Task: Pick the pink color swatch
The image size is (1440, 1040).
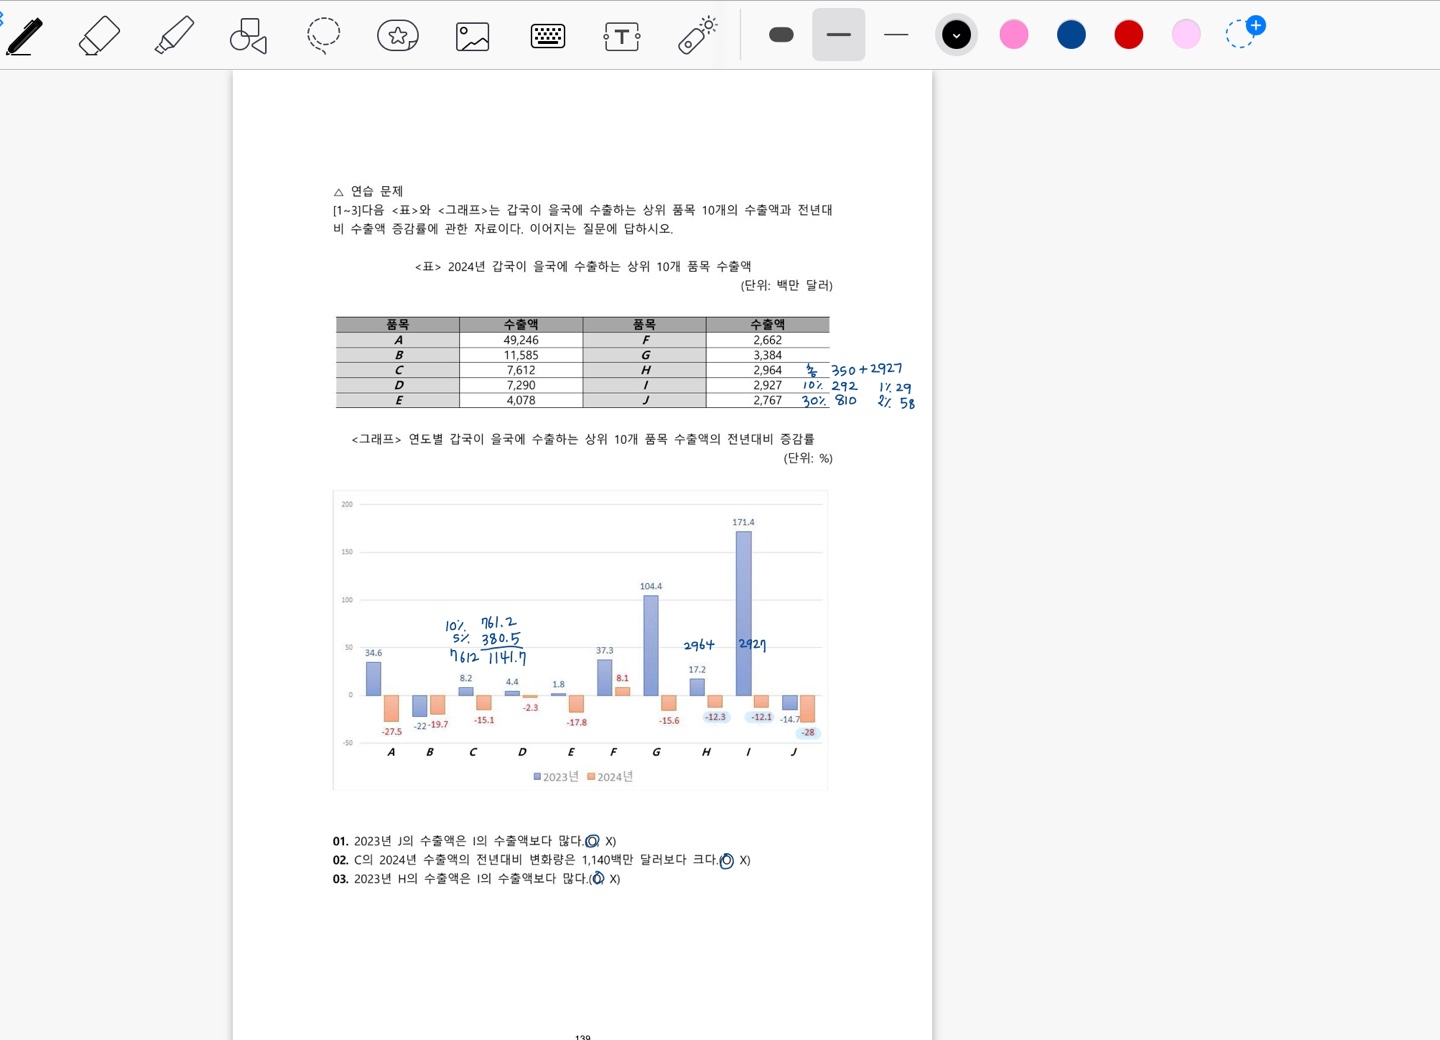Action: click(1014, 35)
